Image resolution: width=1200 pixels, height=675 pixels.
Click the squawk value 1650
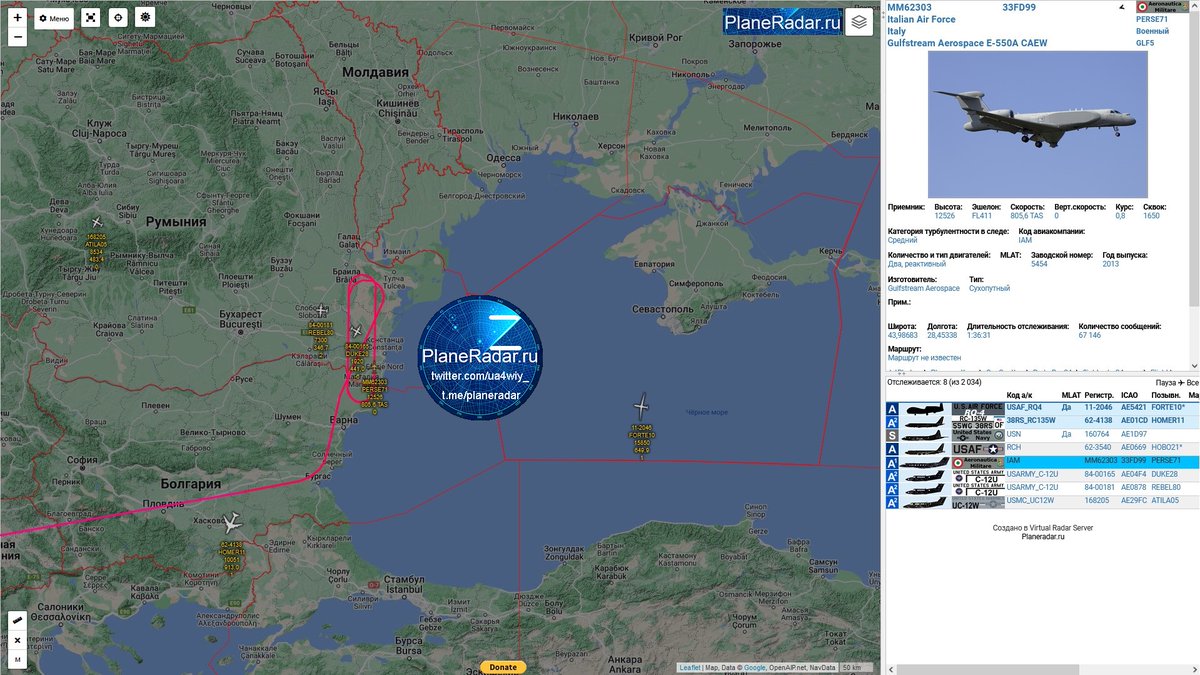click(x=1151, y=216)
